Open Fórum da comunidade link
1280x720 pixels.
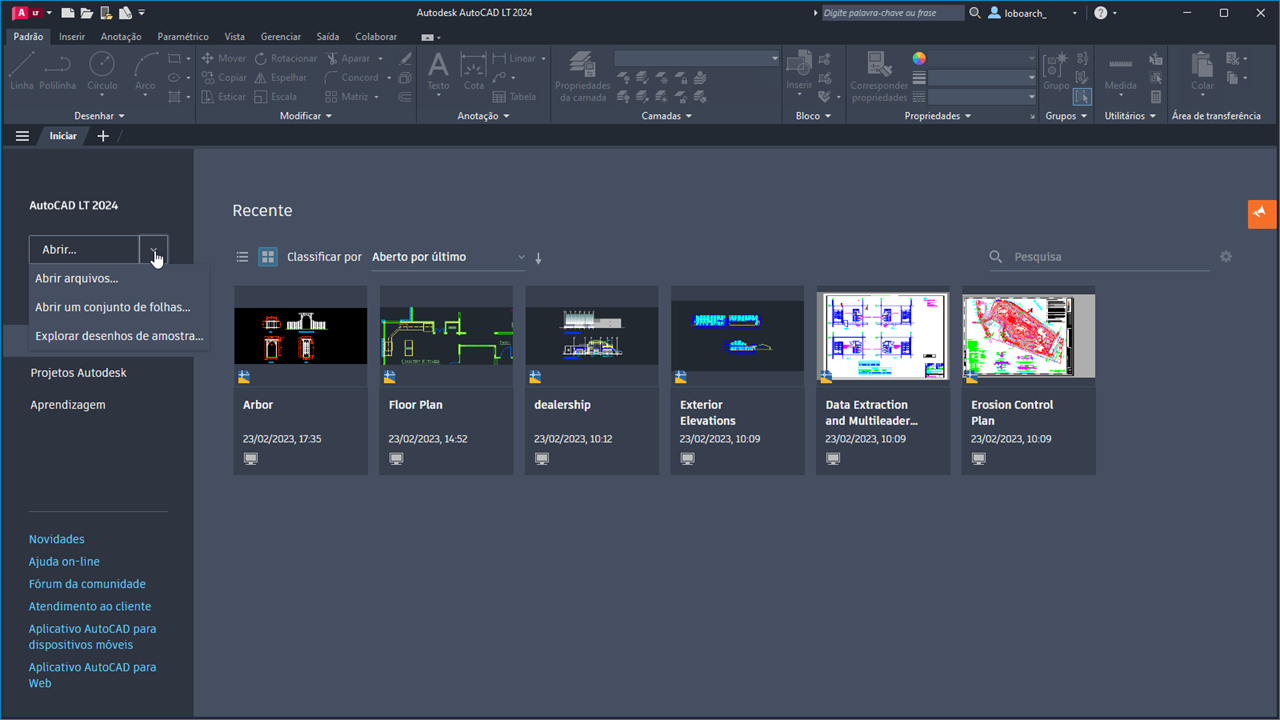(87, 584)
